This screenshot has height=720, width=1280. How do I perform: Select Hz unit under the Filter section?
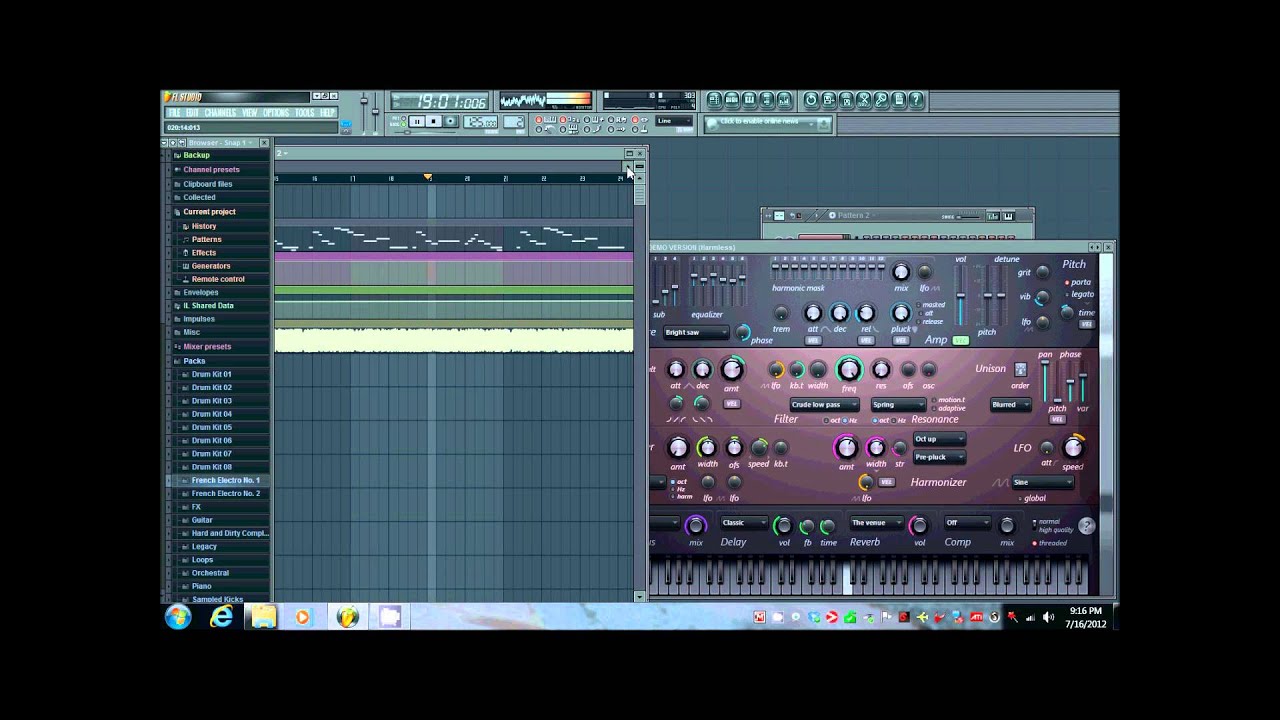pyautogui.click(x=849, y=420)
